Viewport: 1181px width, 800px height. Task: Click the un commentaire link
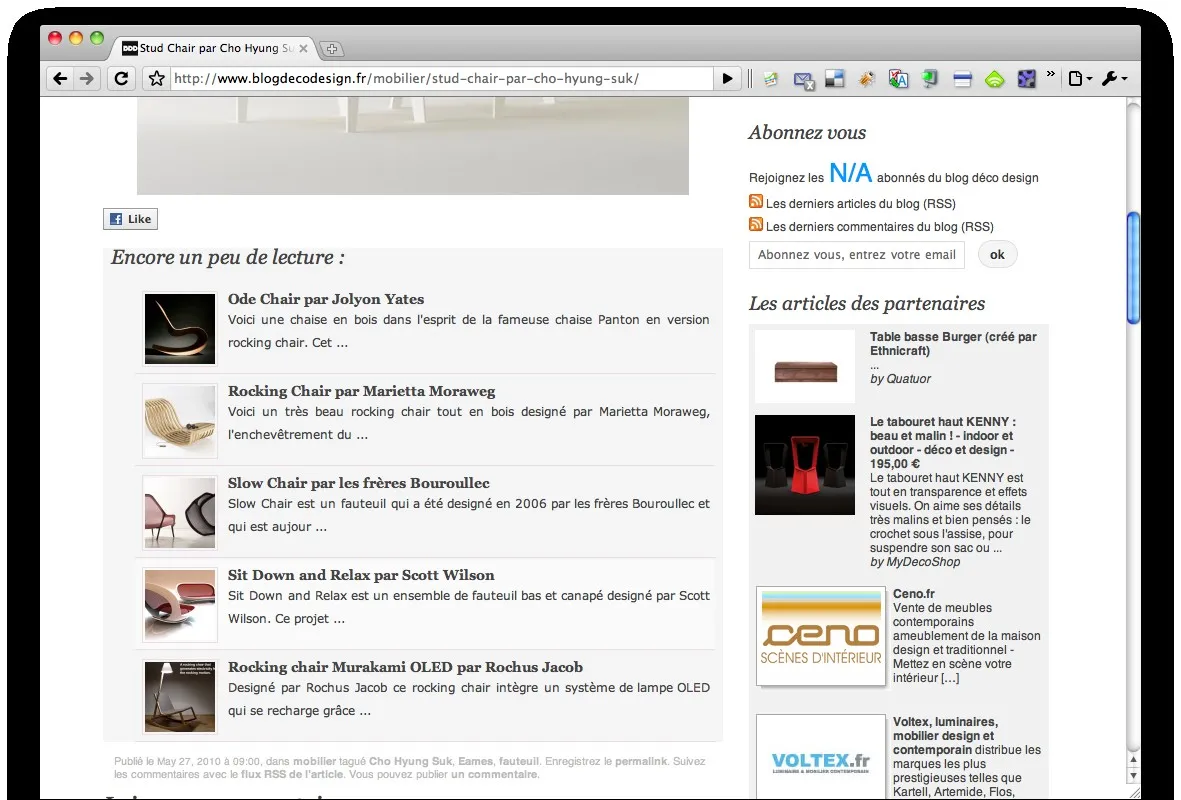point(494,774)
